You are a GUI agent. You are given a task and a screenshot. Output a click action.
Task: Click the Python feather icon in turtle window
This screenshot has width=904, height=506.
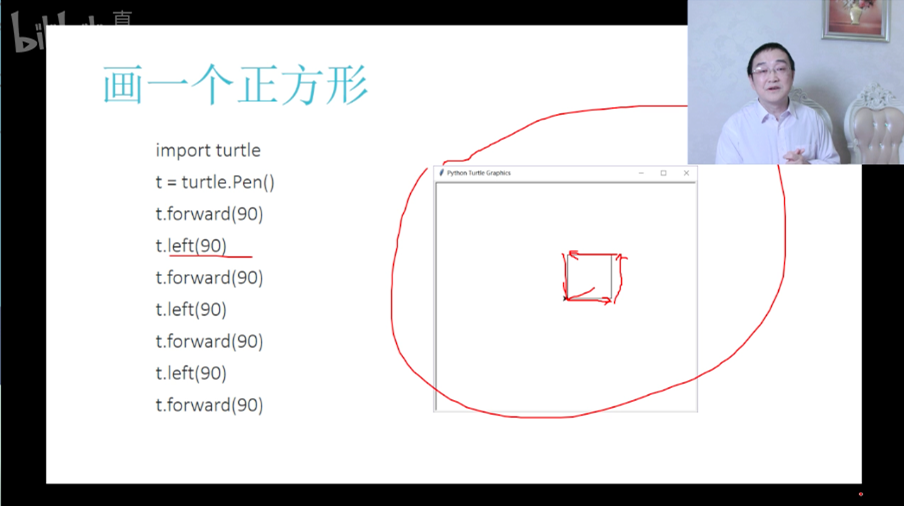pos(441,173)
